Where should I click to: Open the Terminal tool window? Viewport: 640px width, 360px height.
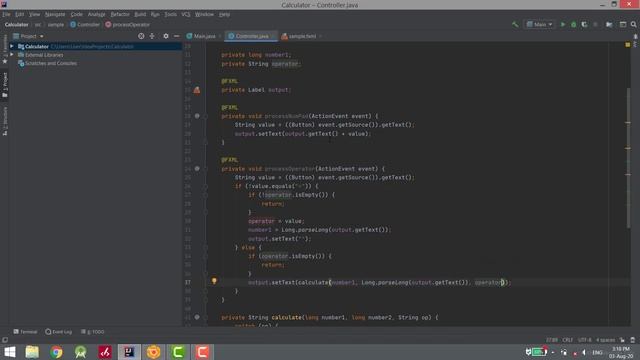[25, 332]
